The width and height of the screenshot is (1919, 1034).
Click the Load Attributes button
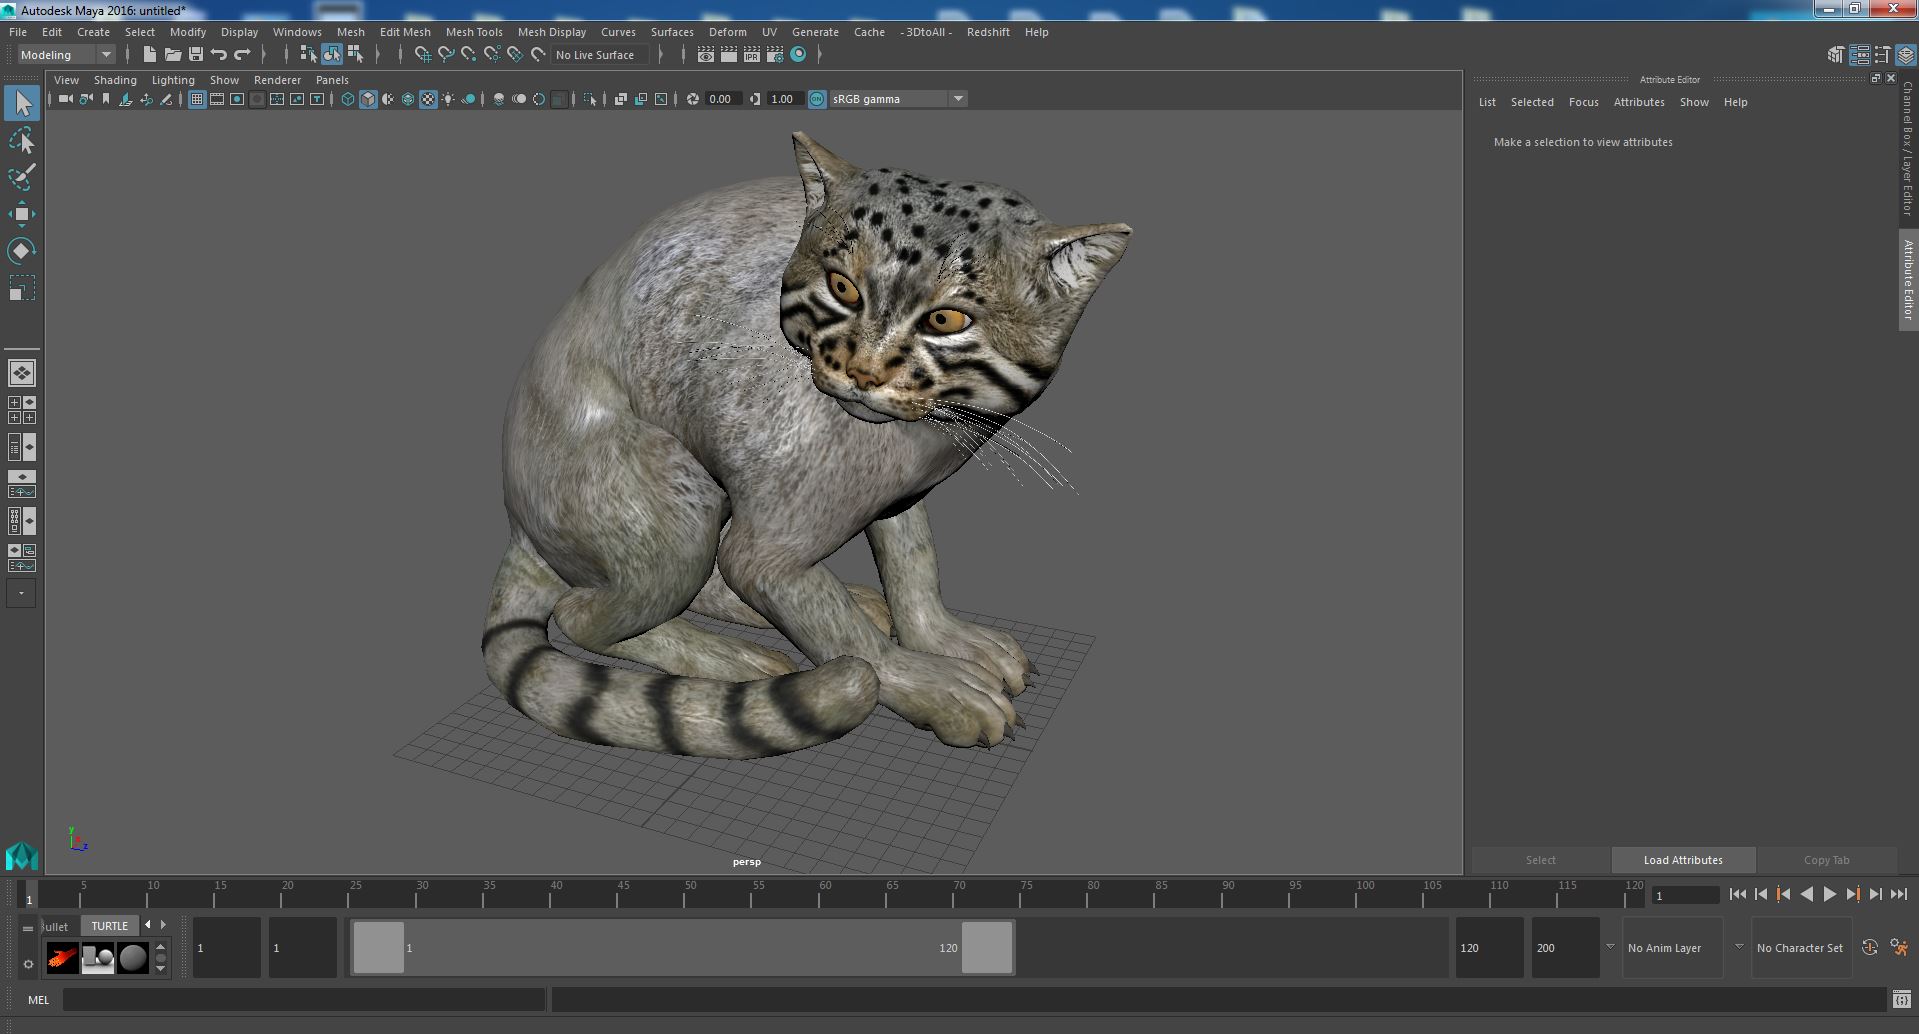point(1683,860)
